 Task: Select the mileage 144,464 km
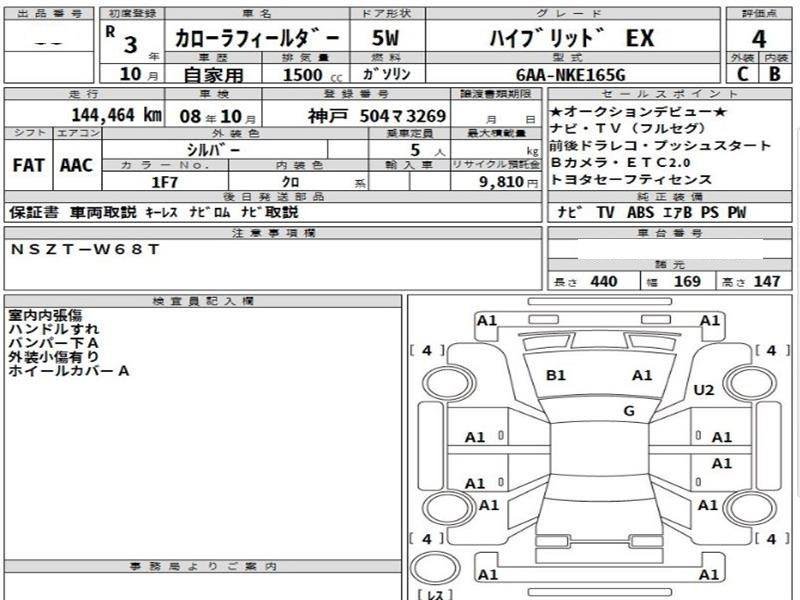pyautogui.click(x=116, y=115)
